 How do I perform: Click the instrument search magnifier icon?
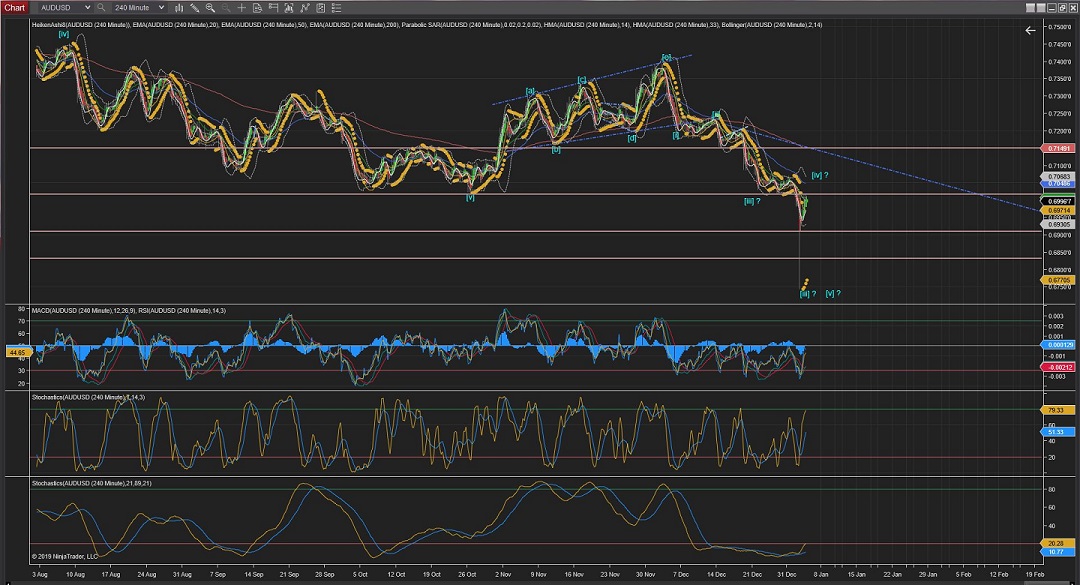coord(101,8)
